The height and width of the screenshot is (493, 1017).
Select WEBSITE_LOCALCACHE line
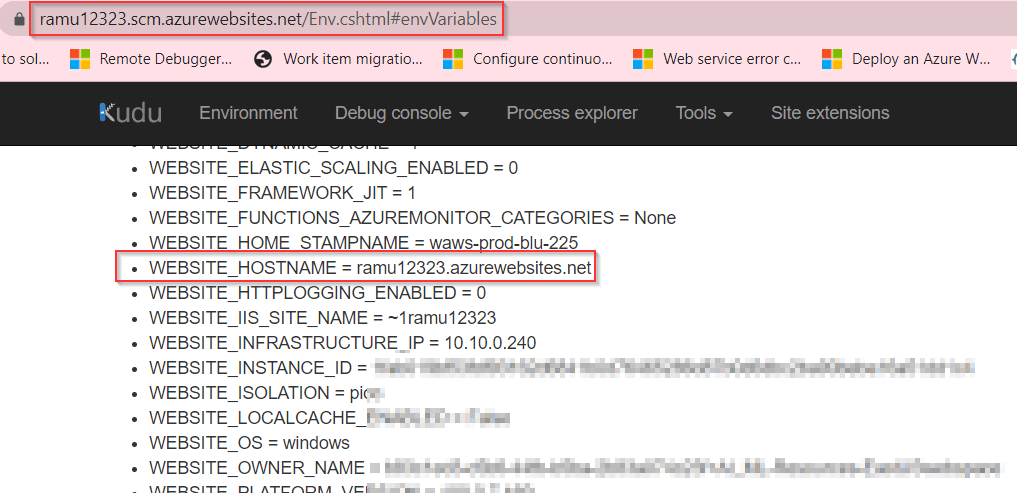(x=329, y=418)
